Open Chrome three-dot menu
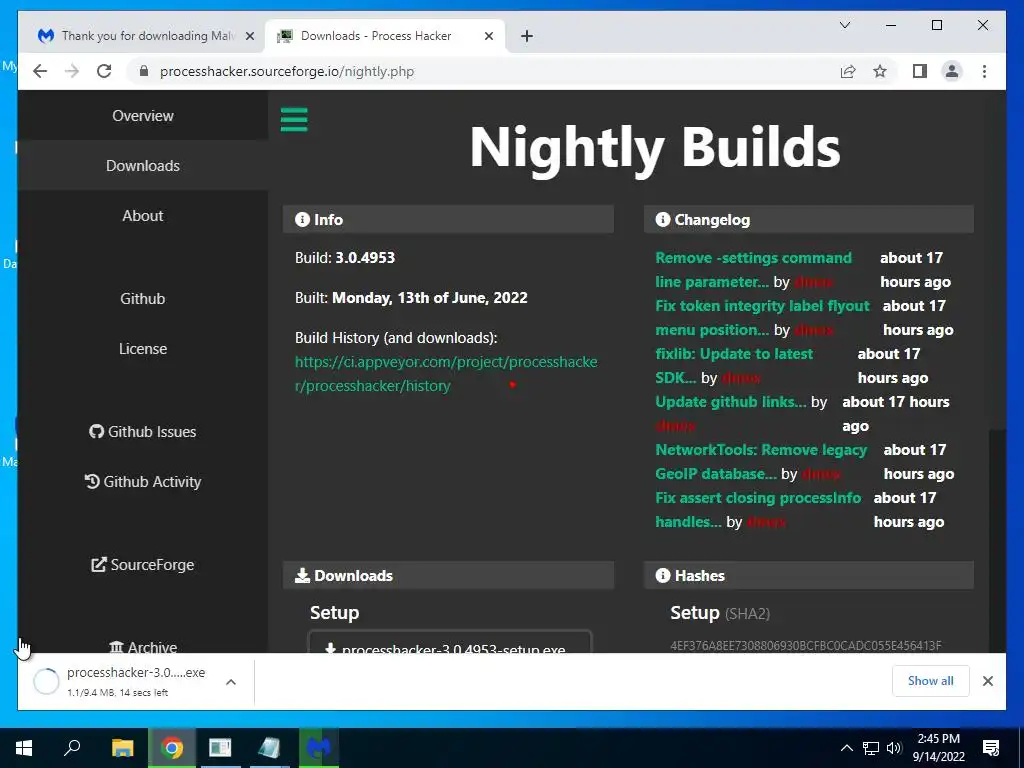The height and width of the screenshot is (768, 1024). click(x=984, y=71)
